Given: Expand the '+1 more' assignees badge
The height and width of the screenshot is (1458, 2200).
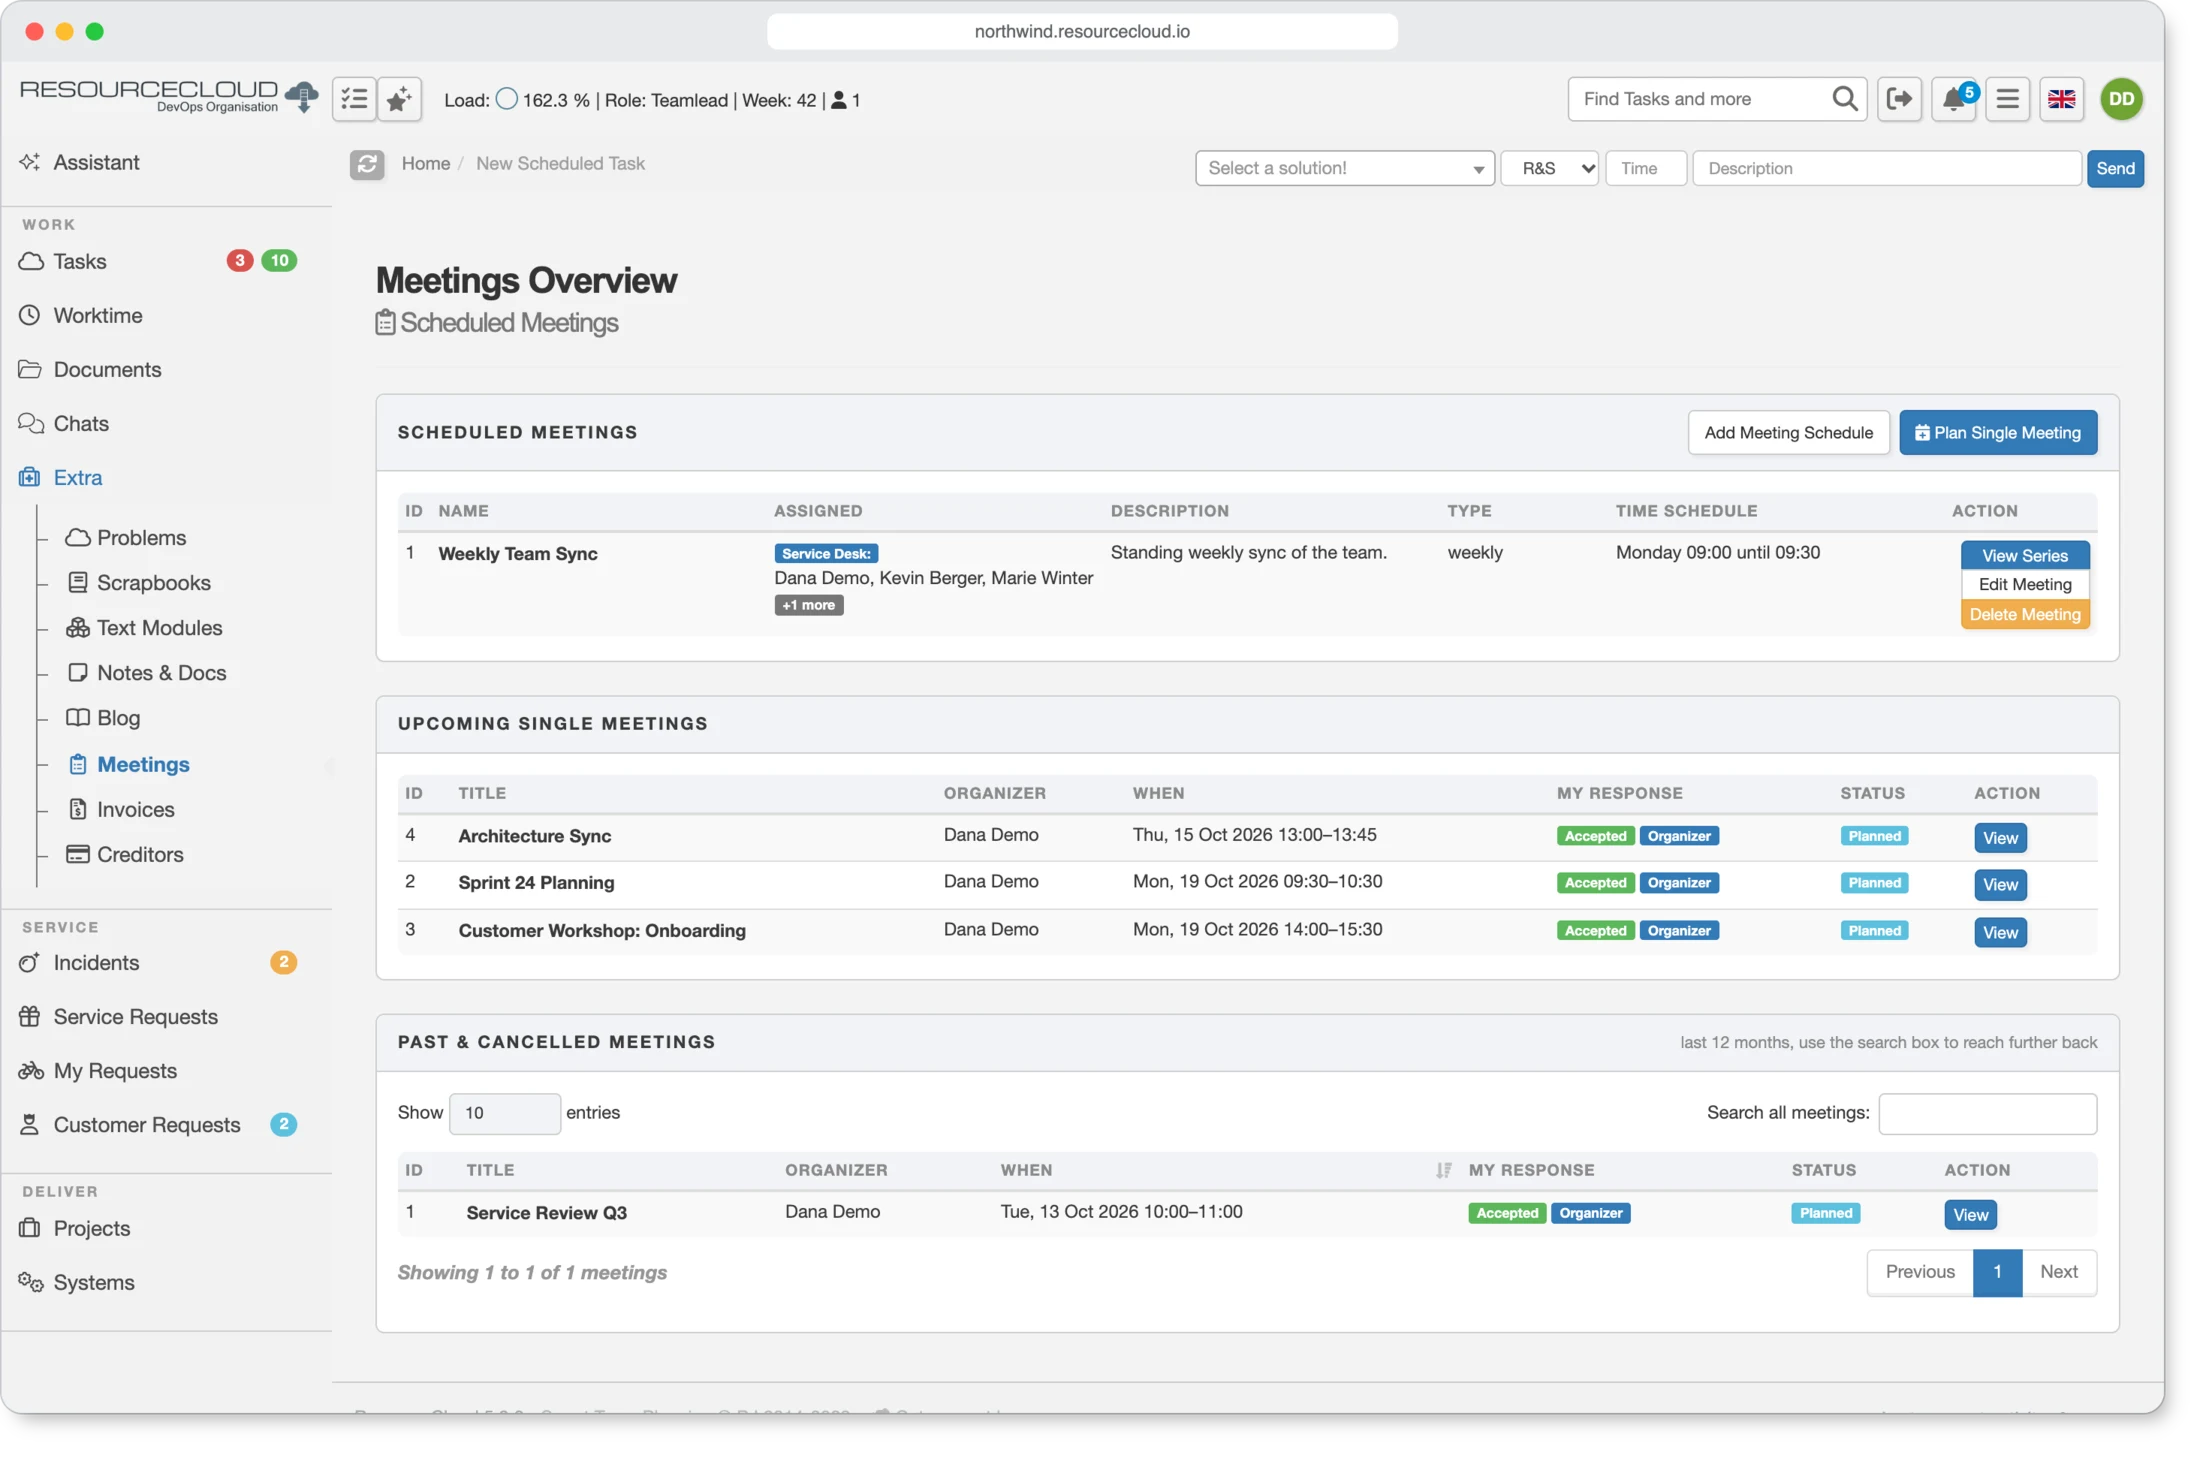Looking at the screenshot, I should [x=808, y=605].
